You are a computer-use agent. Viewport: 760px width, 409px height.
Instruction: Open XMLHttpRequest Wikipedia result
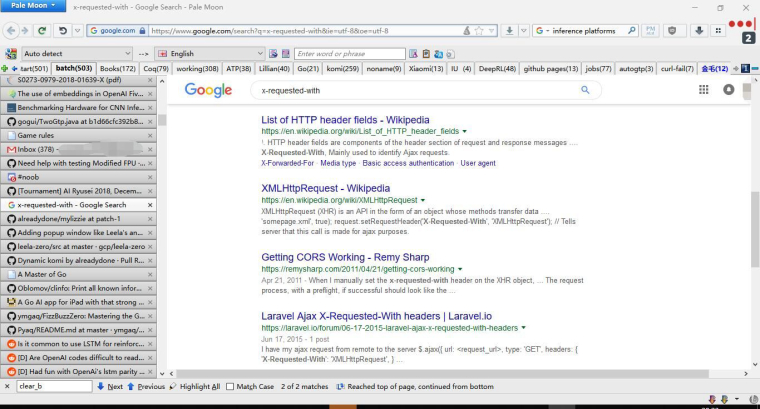coord(325,188)
